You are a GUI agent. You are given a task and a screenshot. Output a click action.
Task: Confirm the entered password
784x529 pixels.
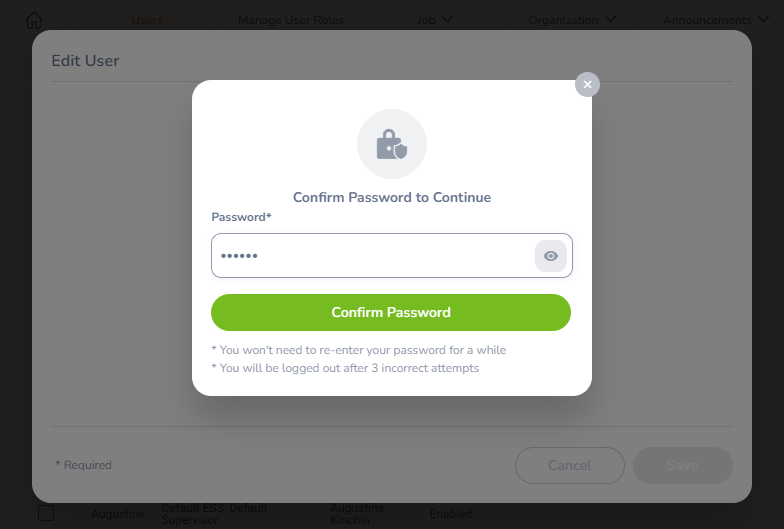[390, 312]
